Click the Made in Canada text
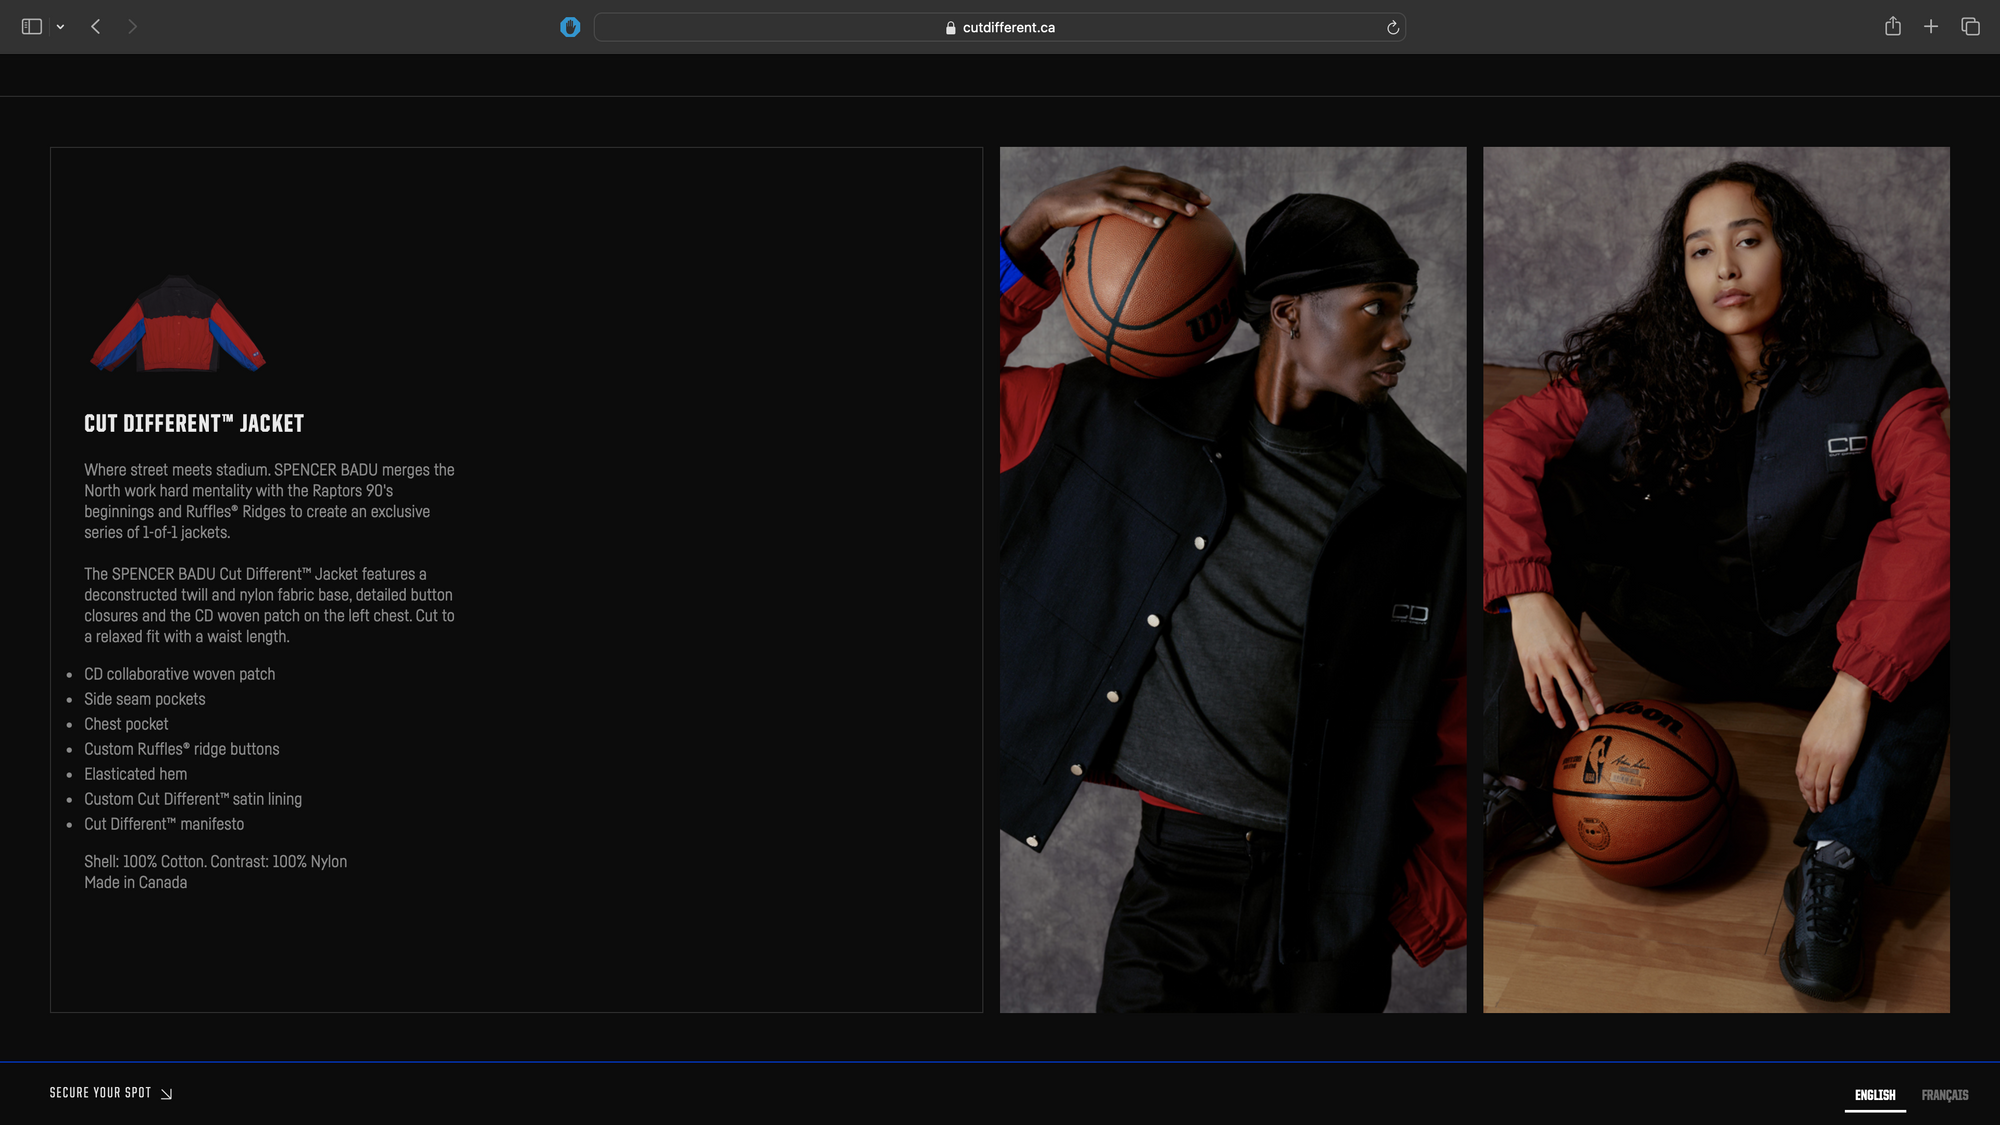This screenshot has width=2000, height=1125. point(136,883)
